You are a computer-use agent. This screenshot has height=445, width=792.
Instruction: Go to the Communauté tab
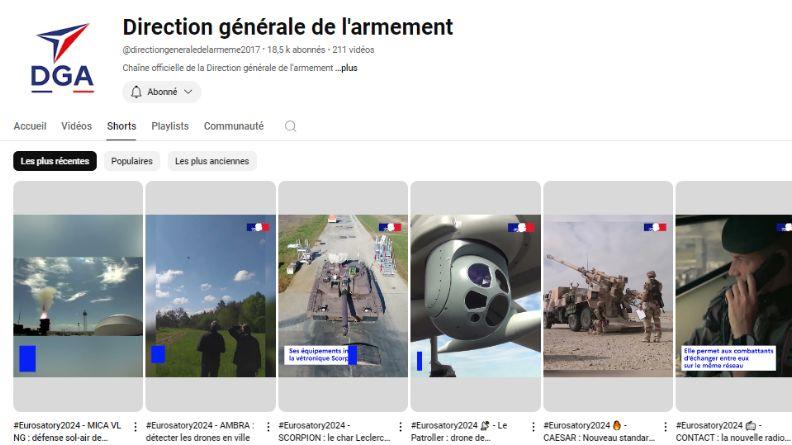(x=234, y=126)
